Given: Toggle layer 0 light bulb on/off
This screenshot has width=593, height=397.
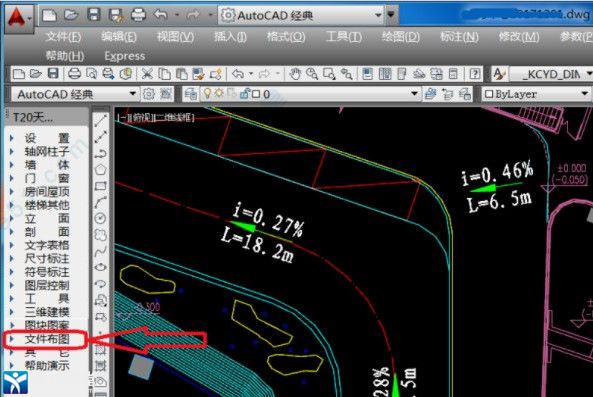Looking at the screenshot, I should 207,93.
